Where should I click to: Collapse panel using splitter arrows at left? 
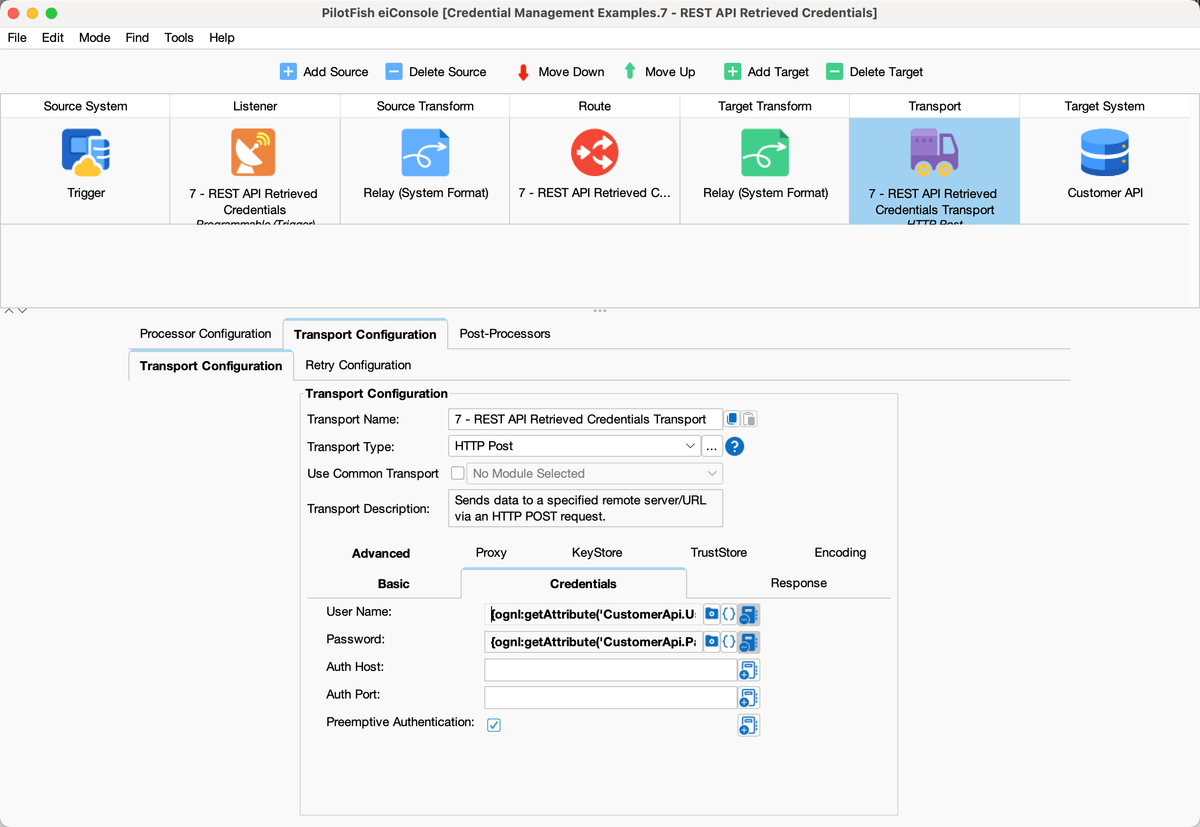pyautogui.click(x=15, y=311)
